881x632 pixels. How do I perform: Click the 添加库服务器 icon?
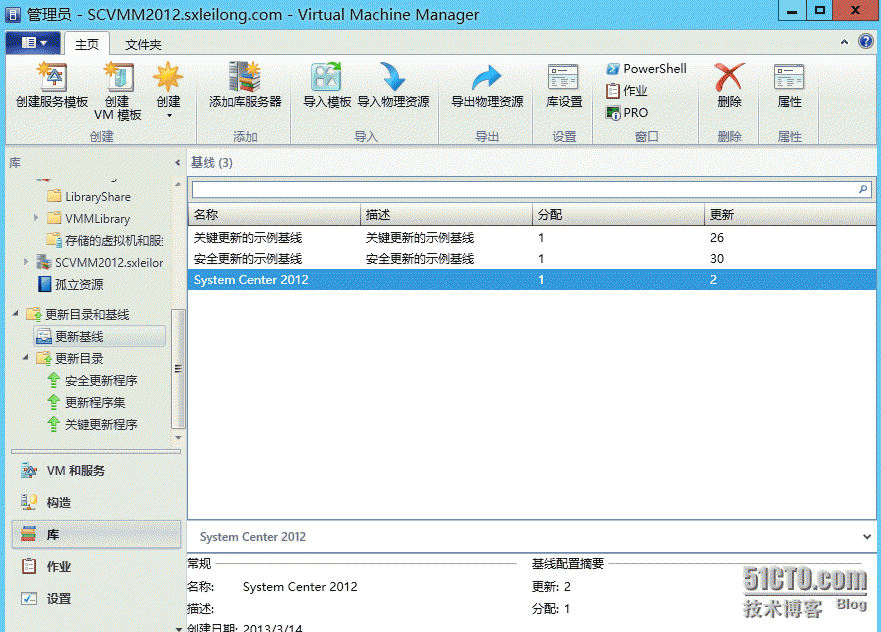(245, 77)
